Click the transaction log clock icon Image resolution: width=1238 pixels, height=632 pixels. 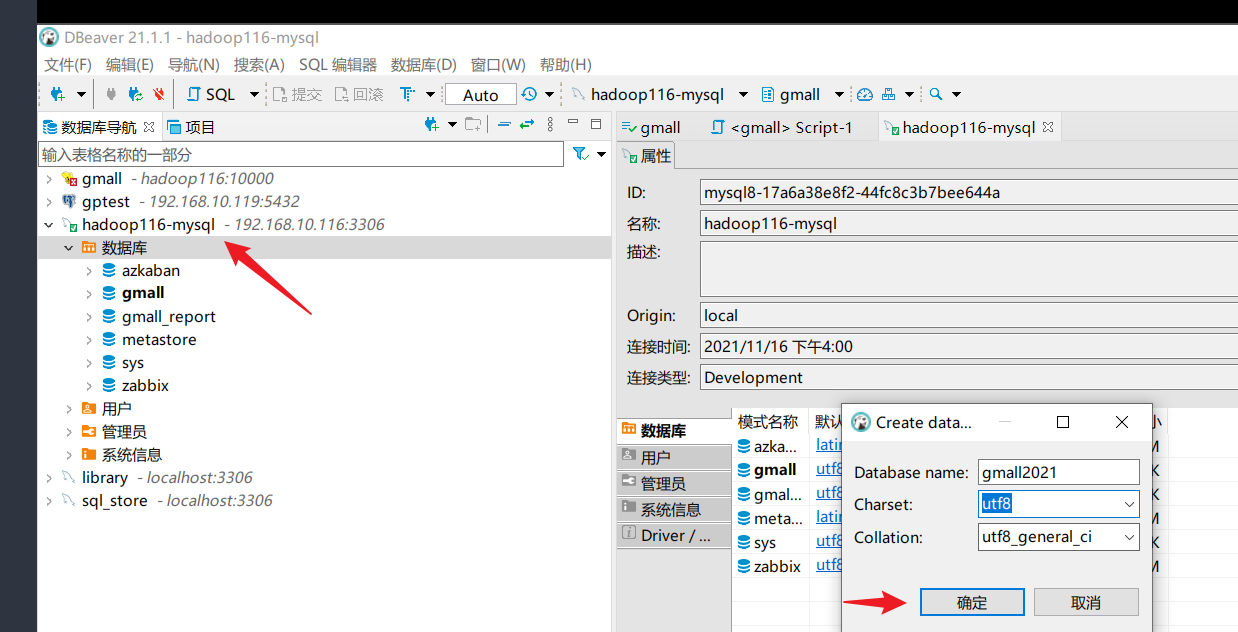(528, 94)
